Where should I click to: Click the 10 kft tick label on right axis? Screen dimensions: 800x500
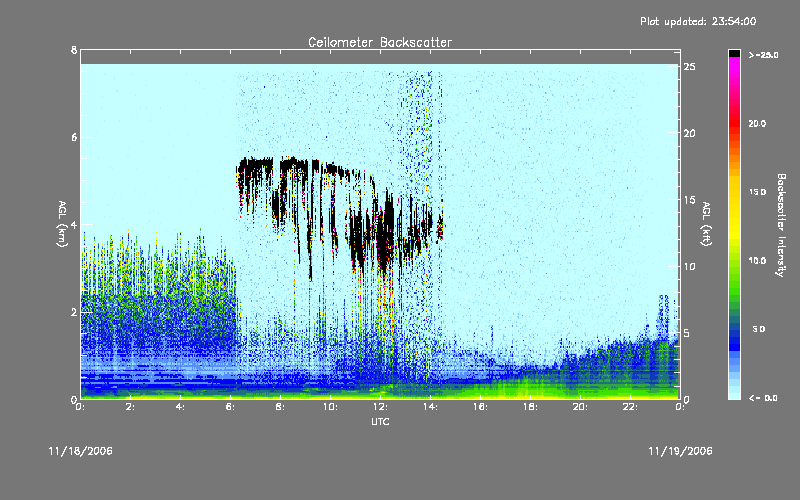(690, 266)
